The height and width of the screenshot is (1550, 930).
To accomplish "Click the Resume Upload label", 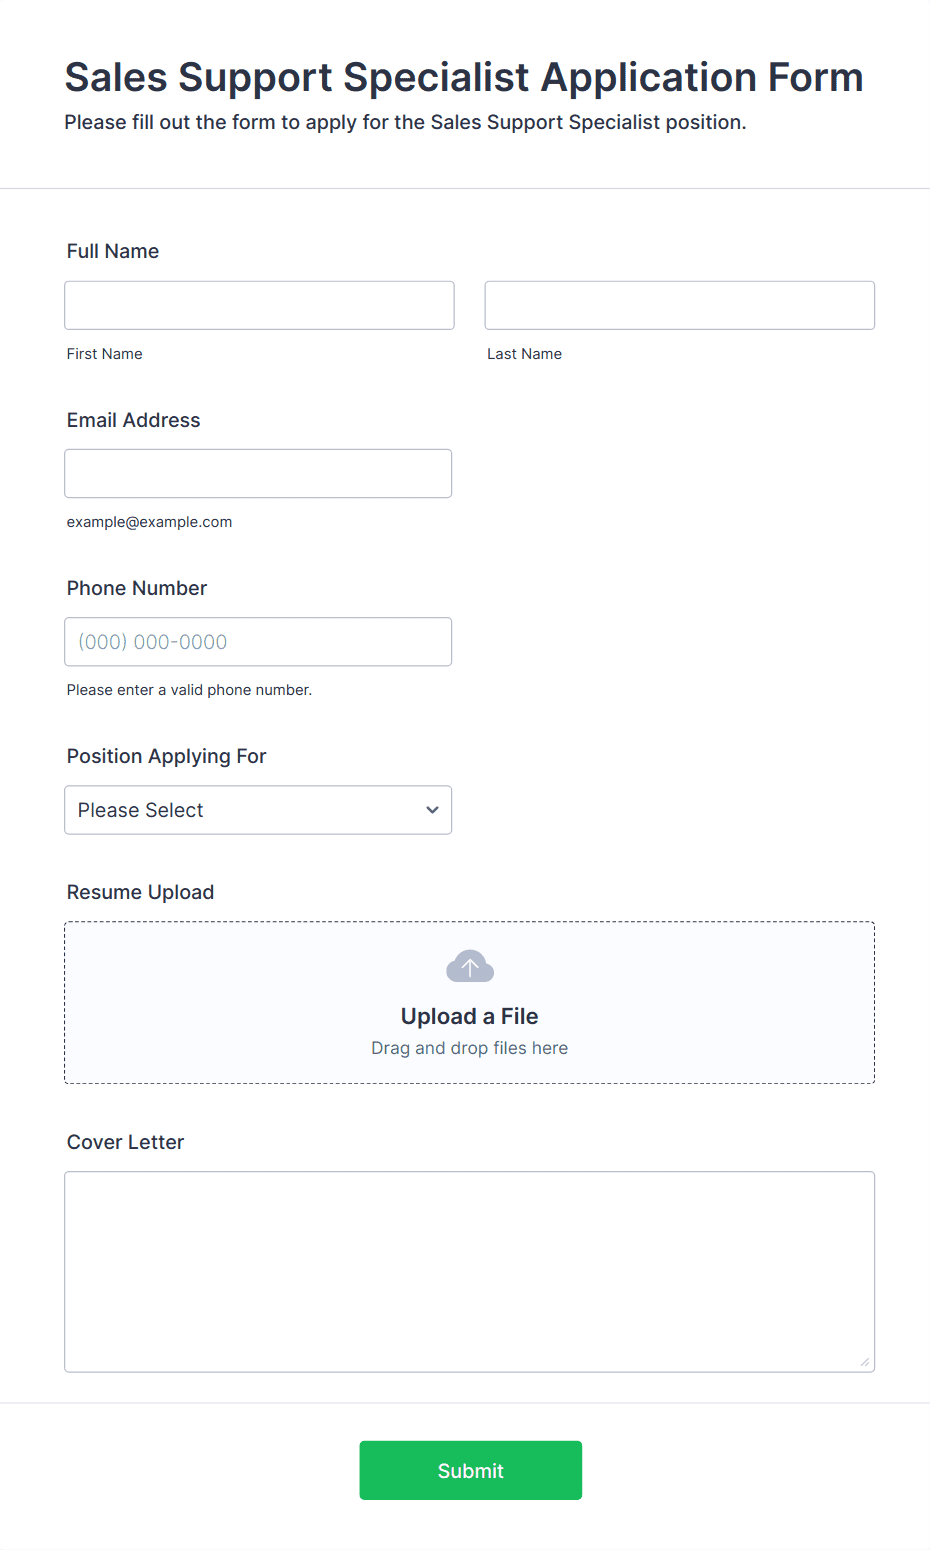I will pyautogui.click(x=141, y=892).
